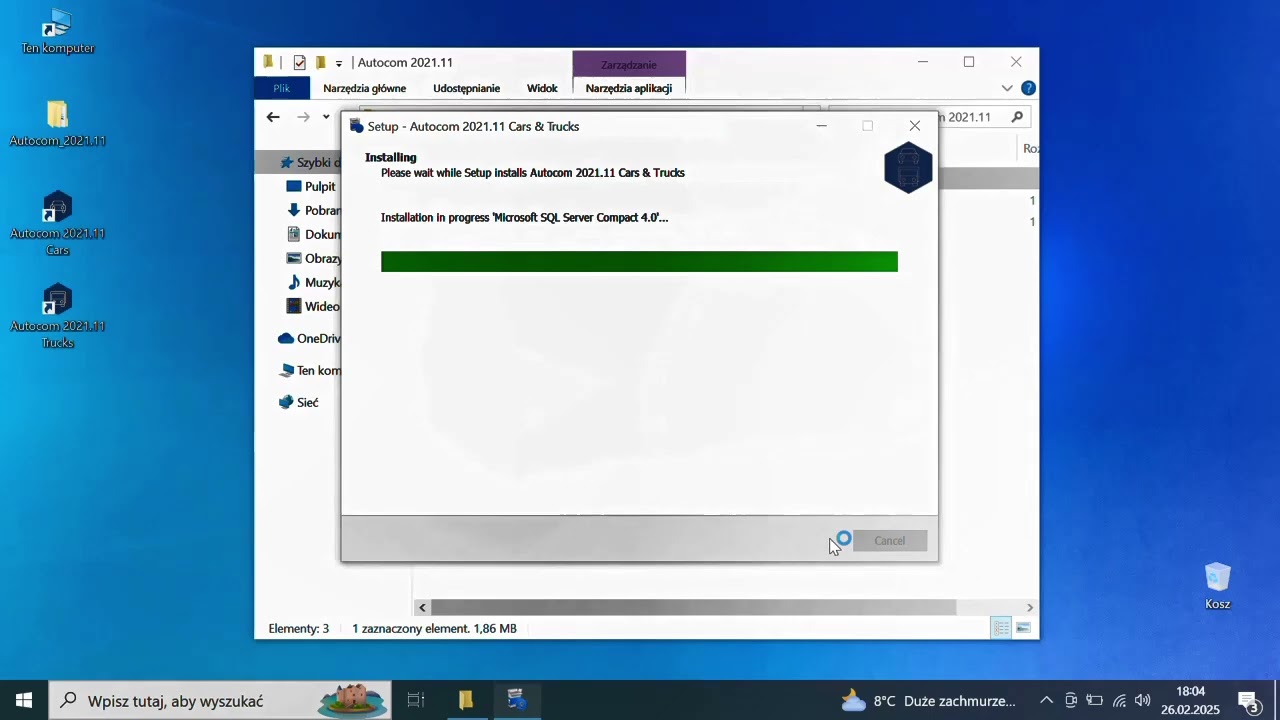Open the clock showing 18:04 26.02.2025
Screen dimensions: 1280x720
(1190, 701)
